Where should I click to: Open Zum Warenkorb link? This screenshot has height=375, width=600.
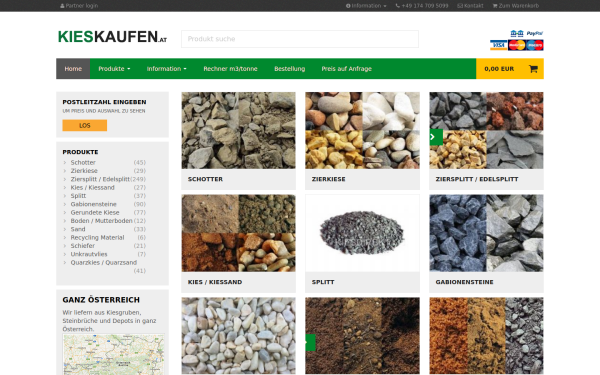[516, 6]
